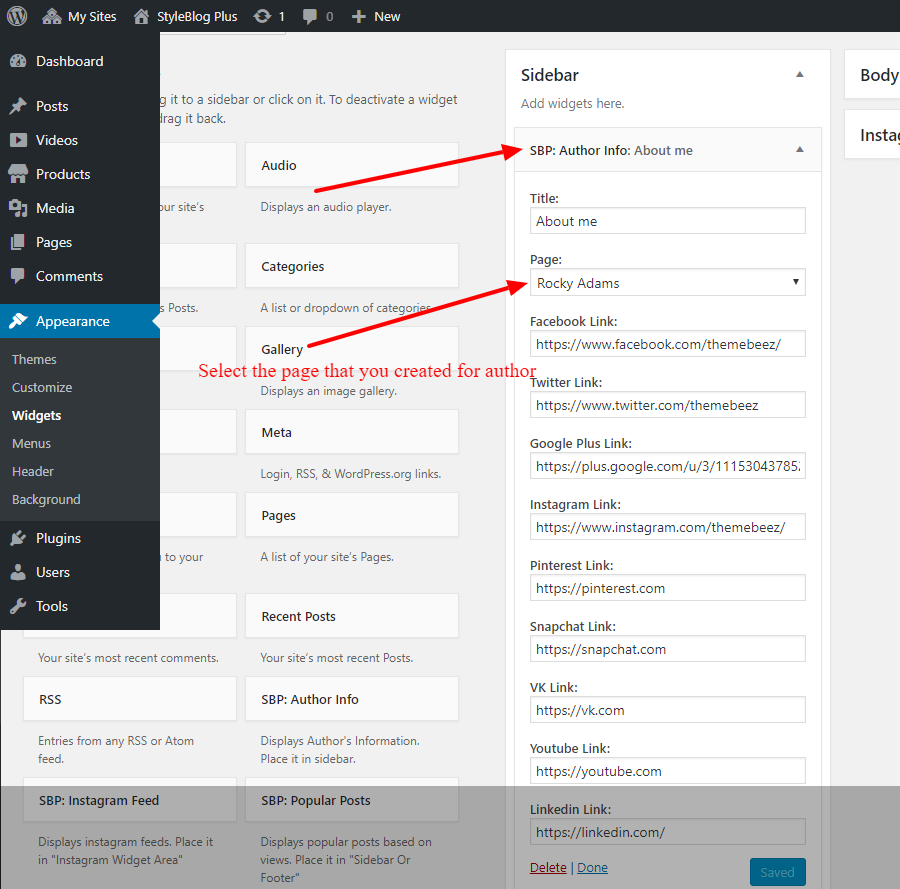Click the Youtube Link input field

coord(668,771)
